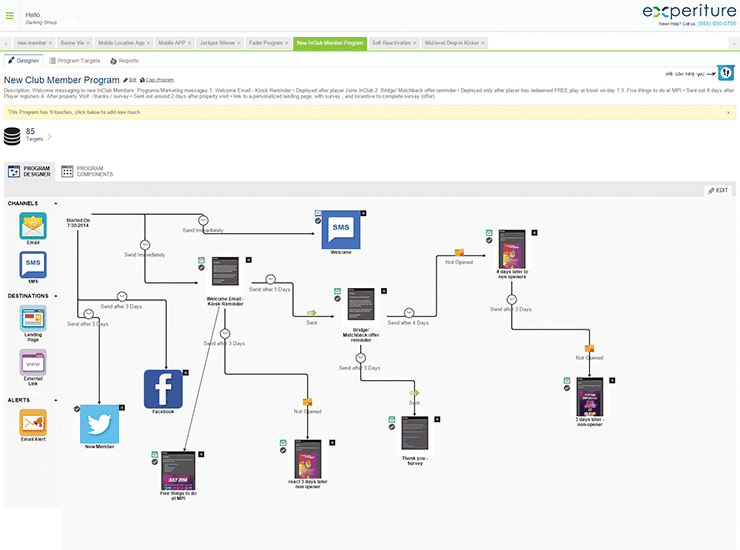Open the Welcome Email Kiosk Reminder thumbnail
The width and height of the screenshot is (740, 550).
coord(225,271)
